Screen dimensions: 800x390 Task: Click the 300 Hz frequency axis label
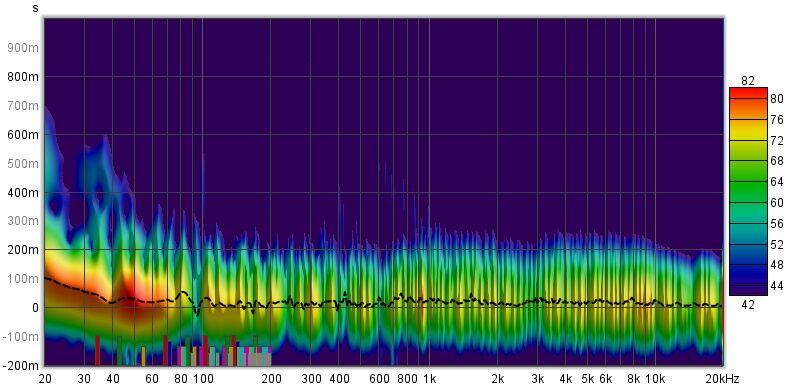click(x=311, y=379)
